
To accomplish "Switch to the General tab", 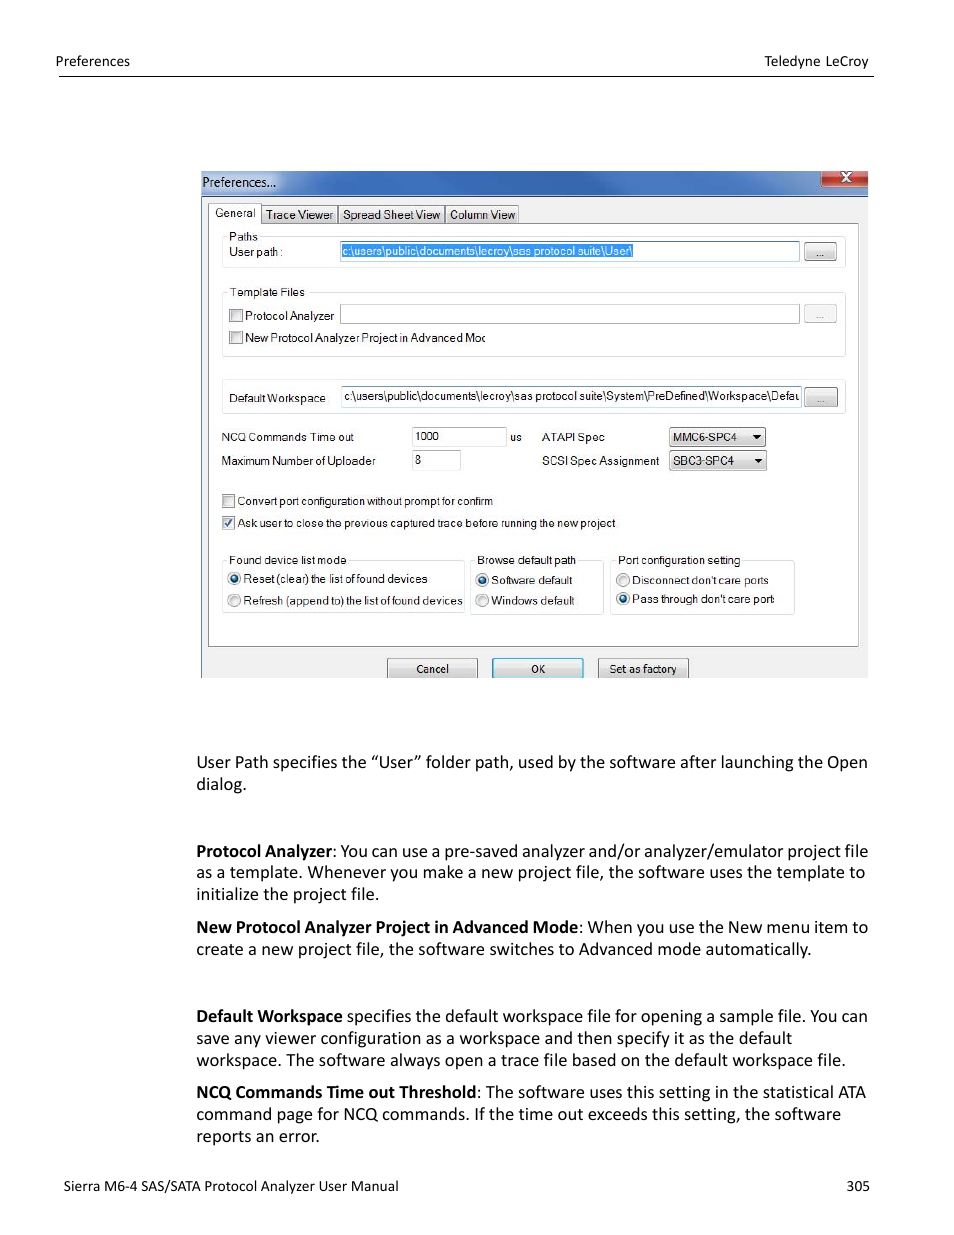I will tap(235, 213).
